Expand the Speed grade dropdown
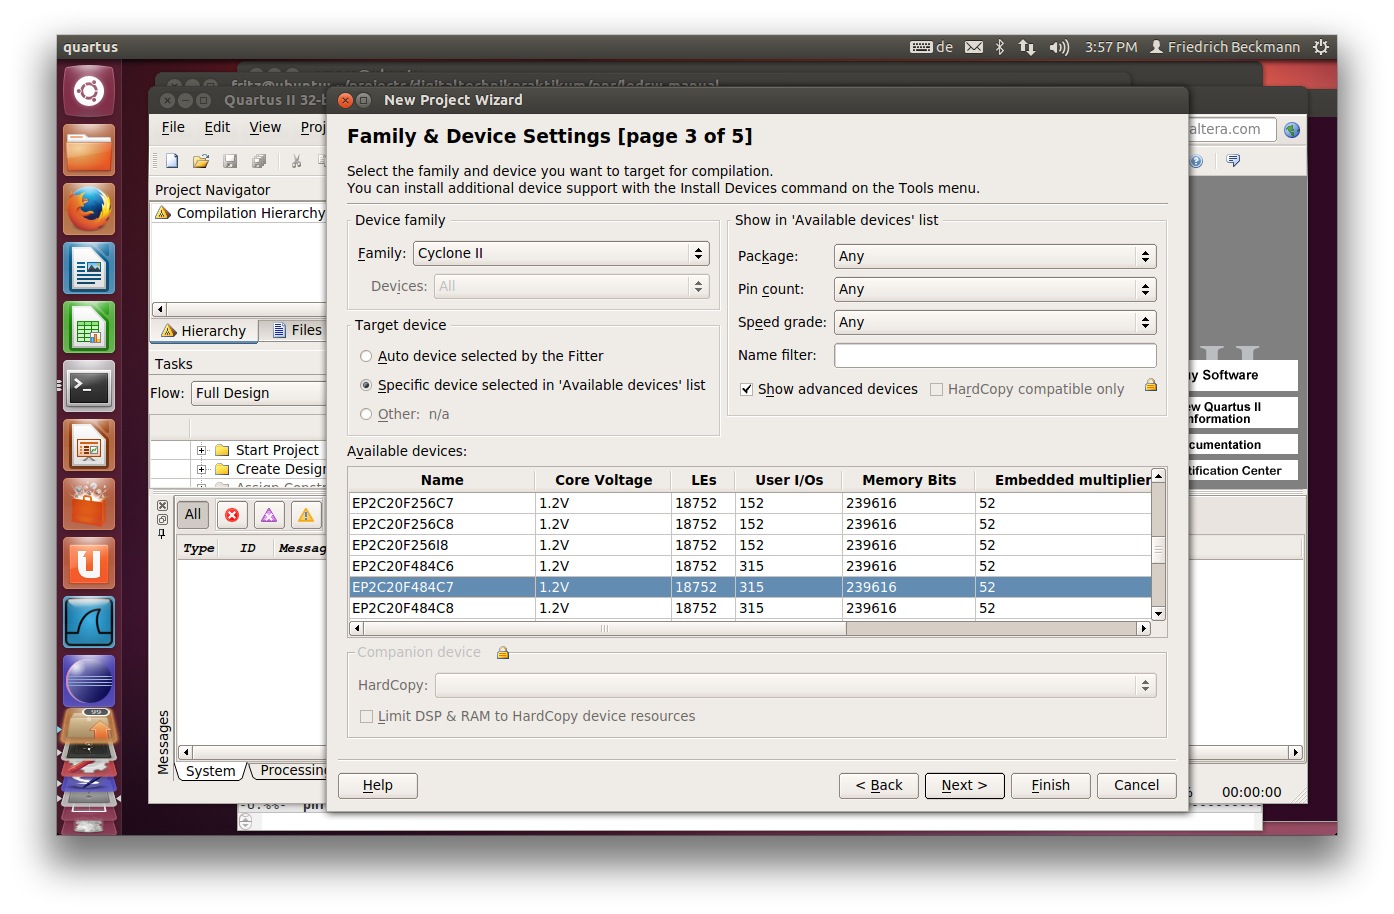 tap(994, 323)
